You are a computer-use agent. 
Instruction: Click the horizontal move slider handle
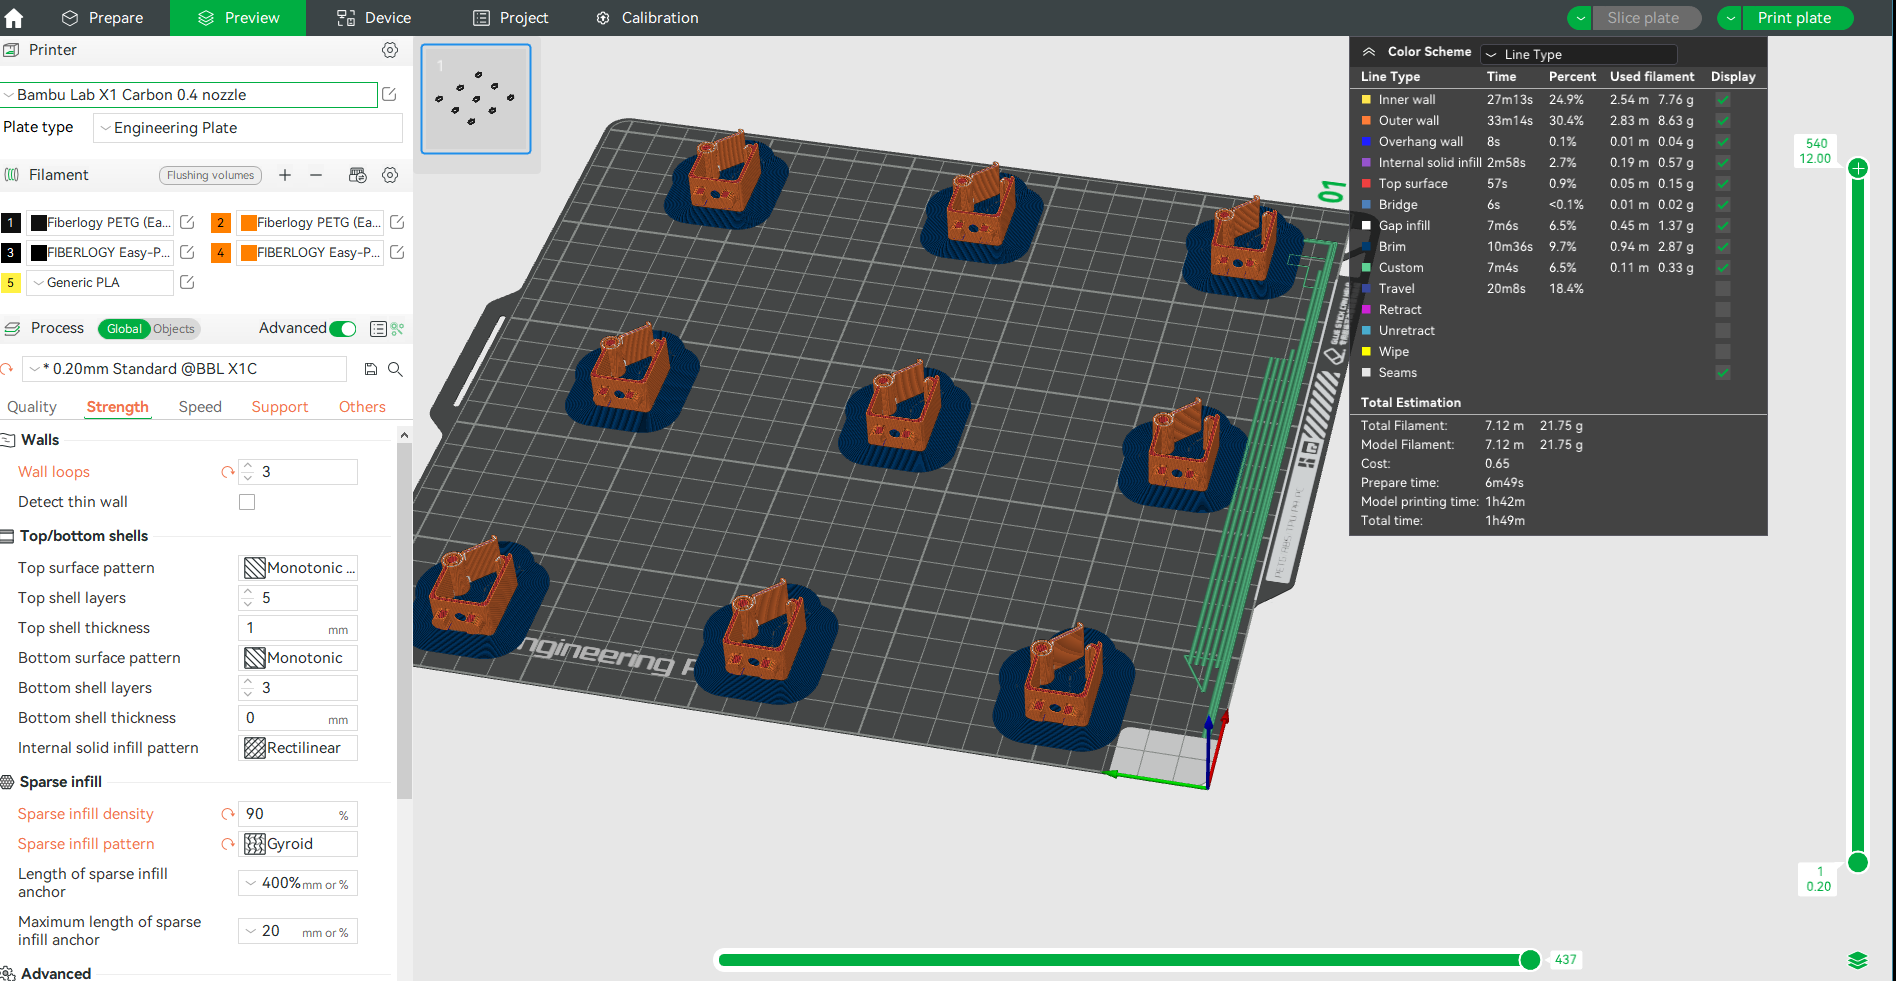[1530, 960]
